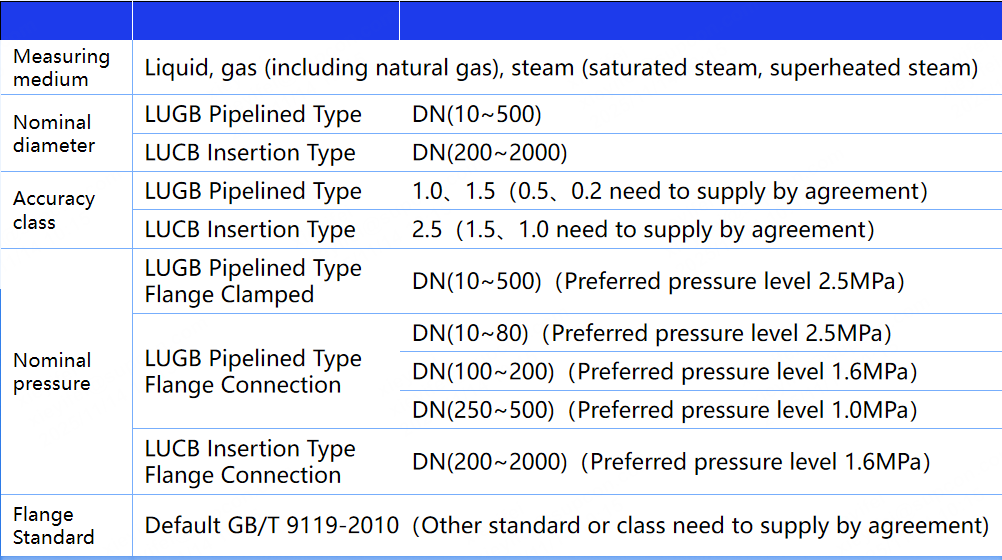Image resolution: width=1002 pixels, height=560 pixels.
Task: Select the liquid, gas, steam description cell
Action: [561, 68]
